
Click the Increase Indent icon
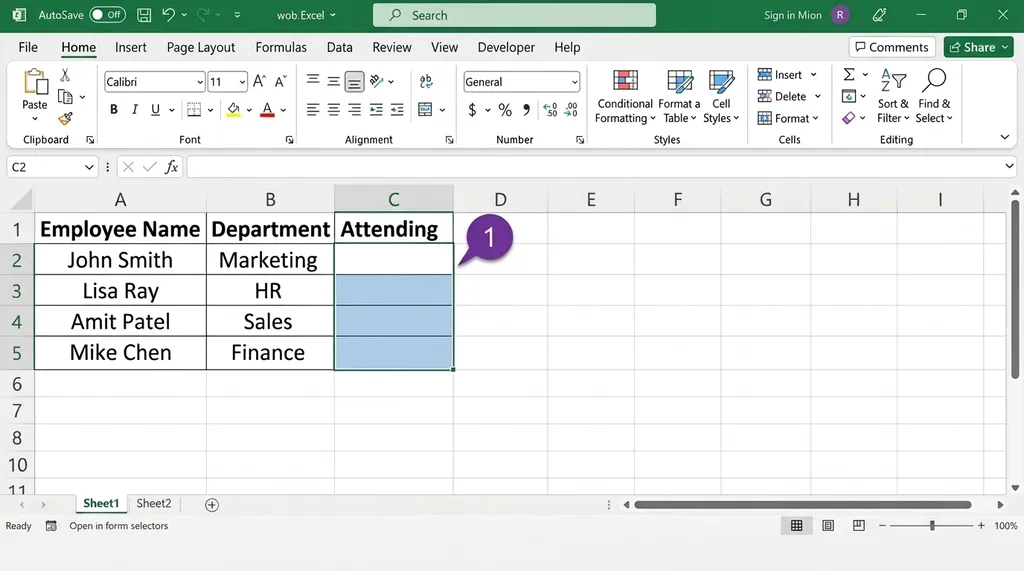click(397, 110)
